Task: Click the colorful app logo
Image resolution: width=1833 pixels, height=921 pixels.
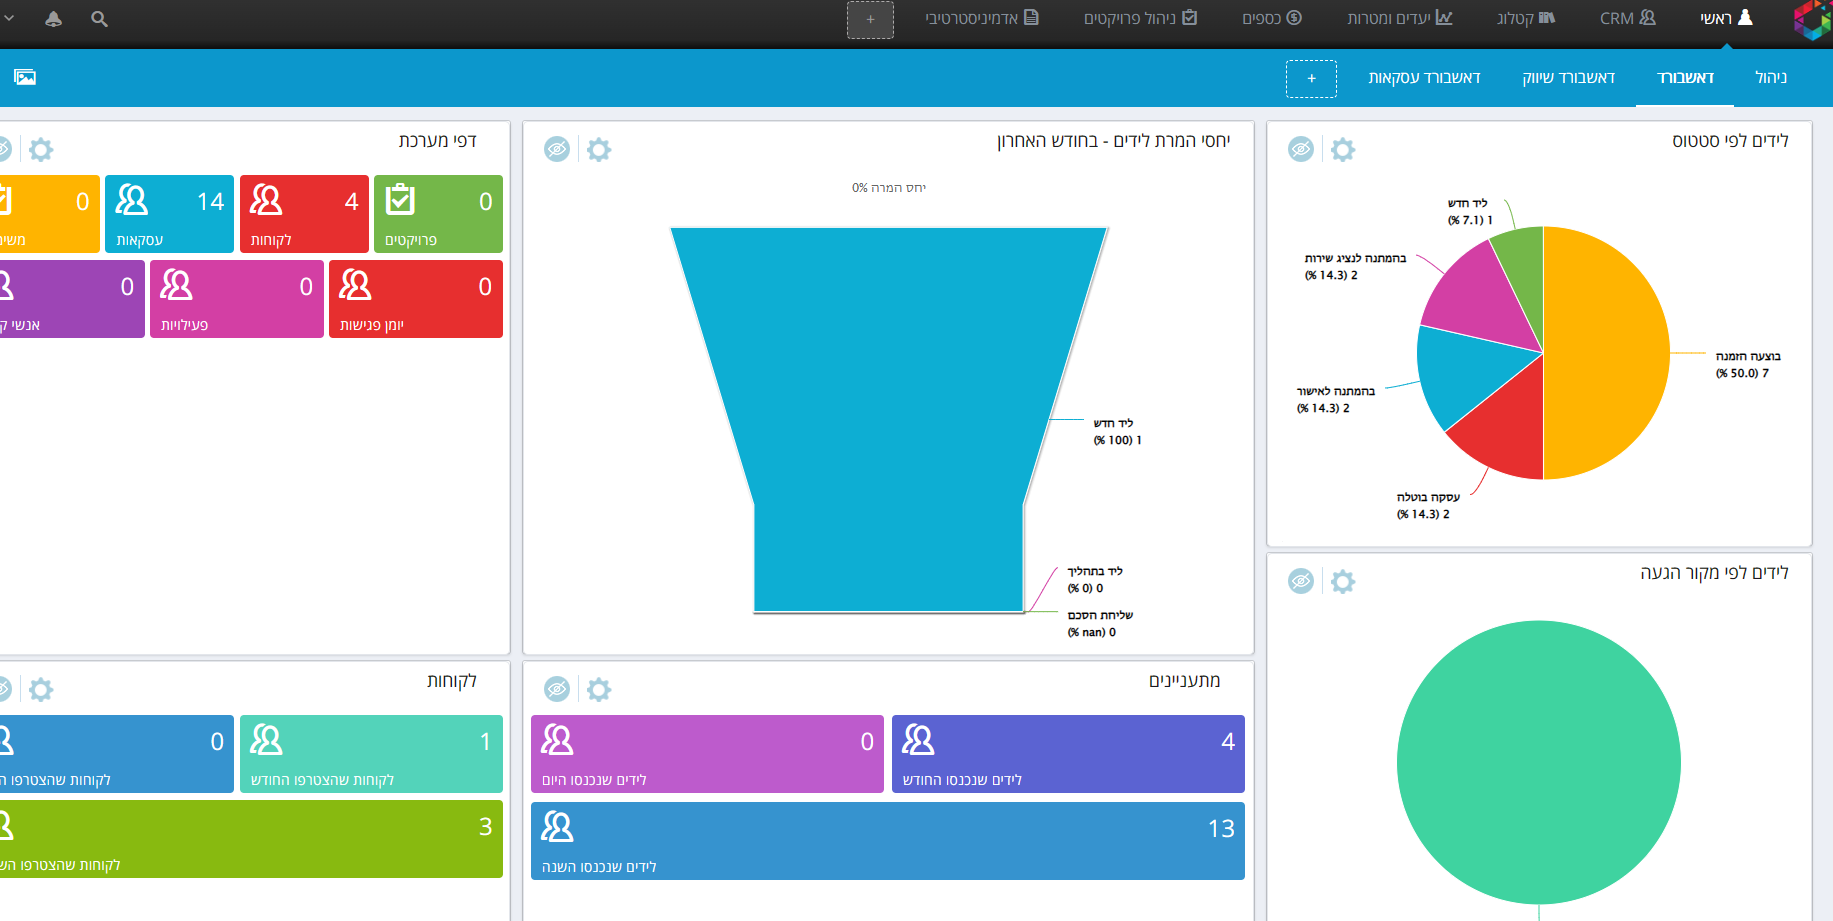Action: pyautogui.click(x=1813, y=20)
